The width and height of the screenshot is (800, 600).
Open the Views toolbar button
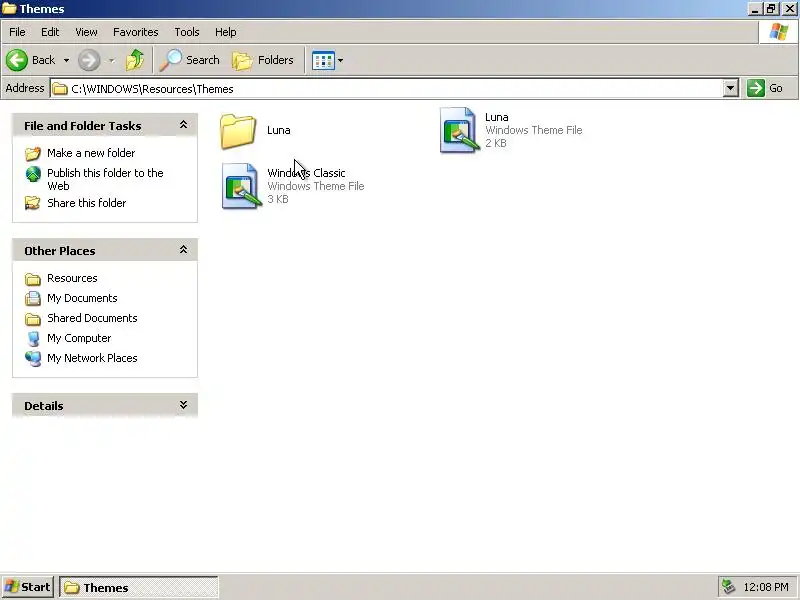pos(323,61)
